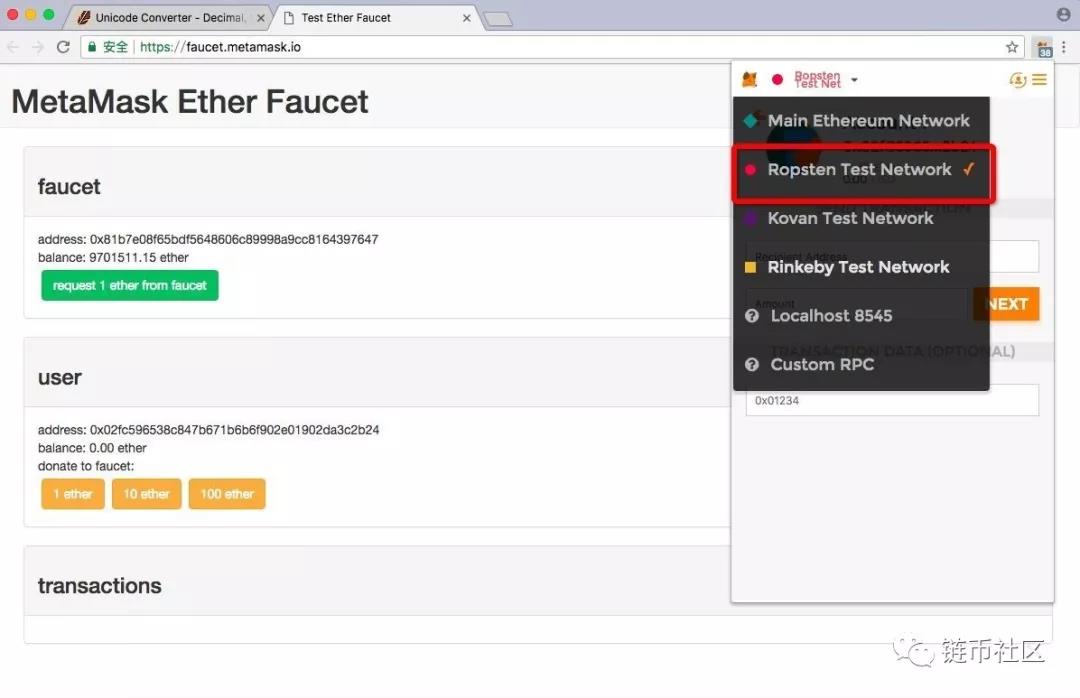The width and height of the screenshot is (1080, 698).
Task: Select Ropsten Test Network option
Action: coord(859,170)
